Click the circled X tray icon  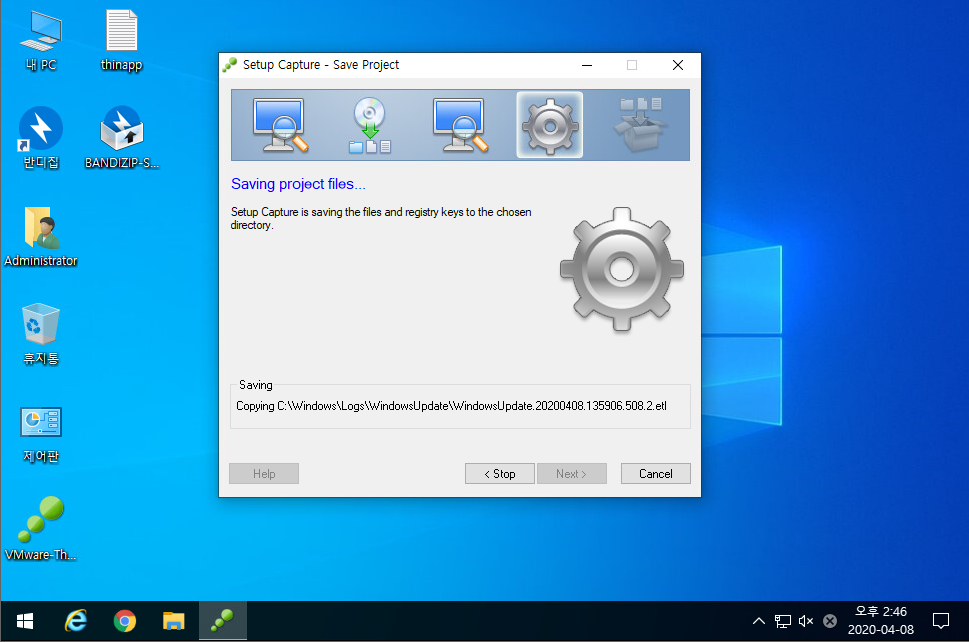(x=830, y=621)
